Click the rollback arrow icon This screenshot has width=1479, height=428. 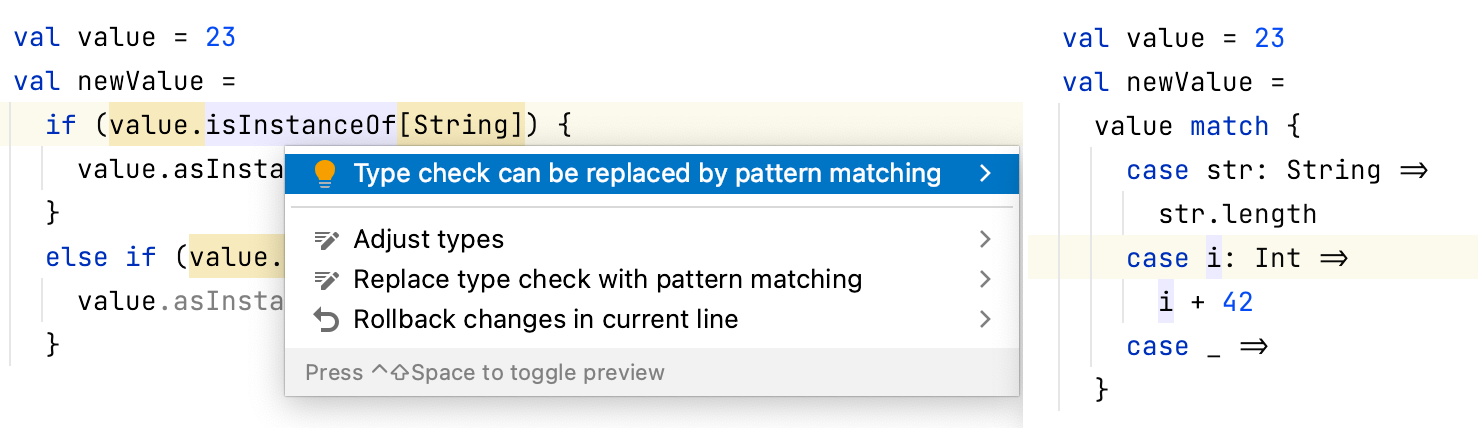pyautogui.click(x=326, y=320)
